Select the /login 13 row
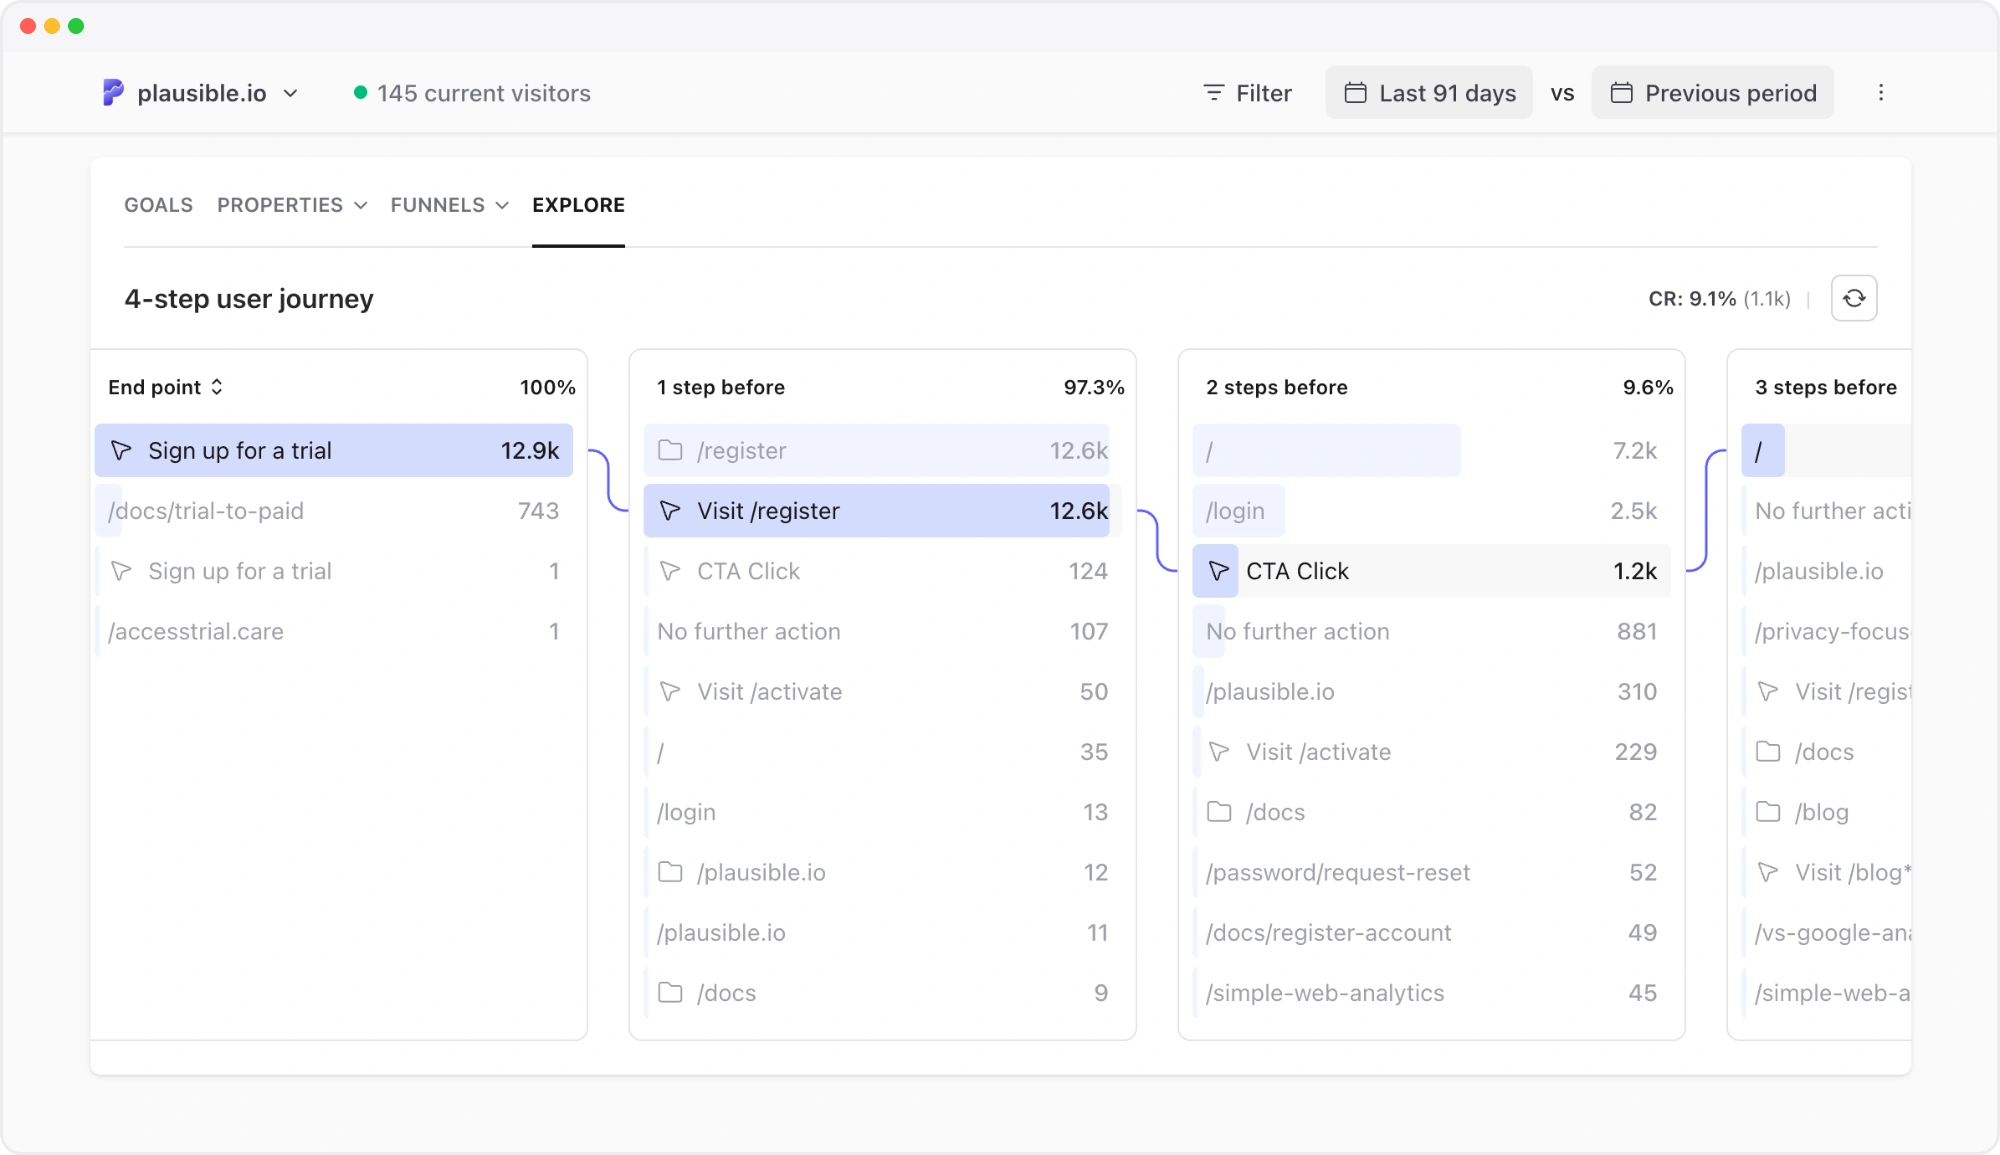2000x1155 pixels. coord(882,812)
